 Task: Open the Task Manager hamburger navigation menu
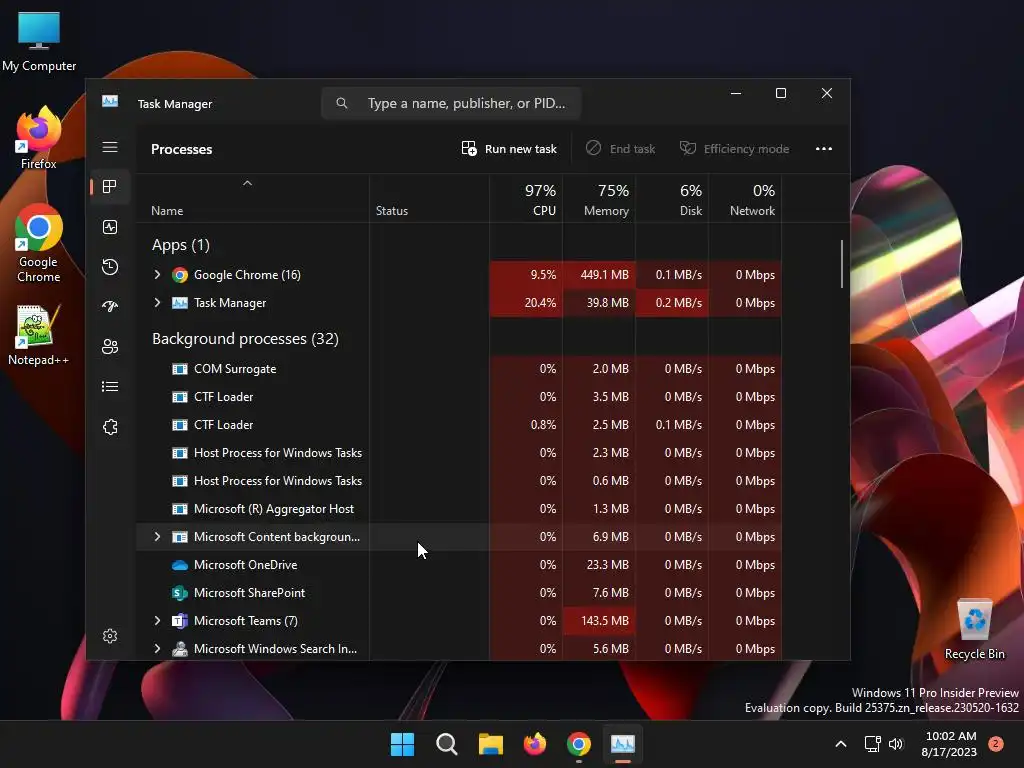[x=110, y=148]
